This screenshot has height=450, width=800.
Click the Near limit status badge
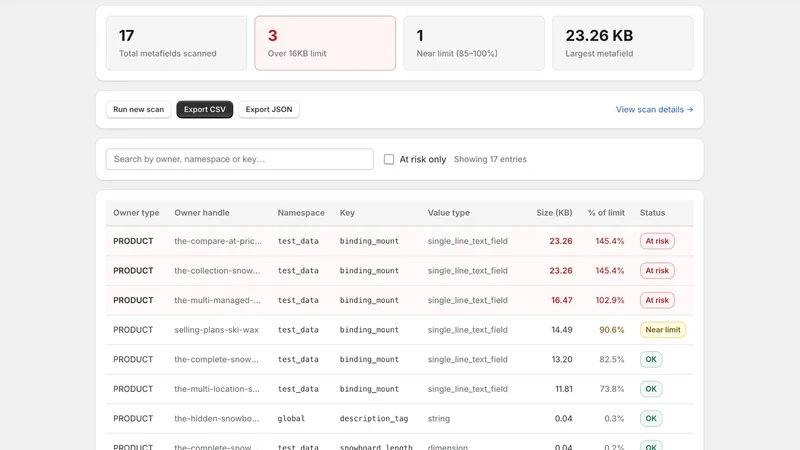(x=663, y=330)
